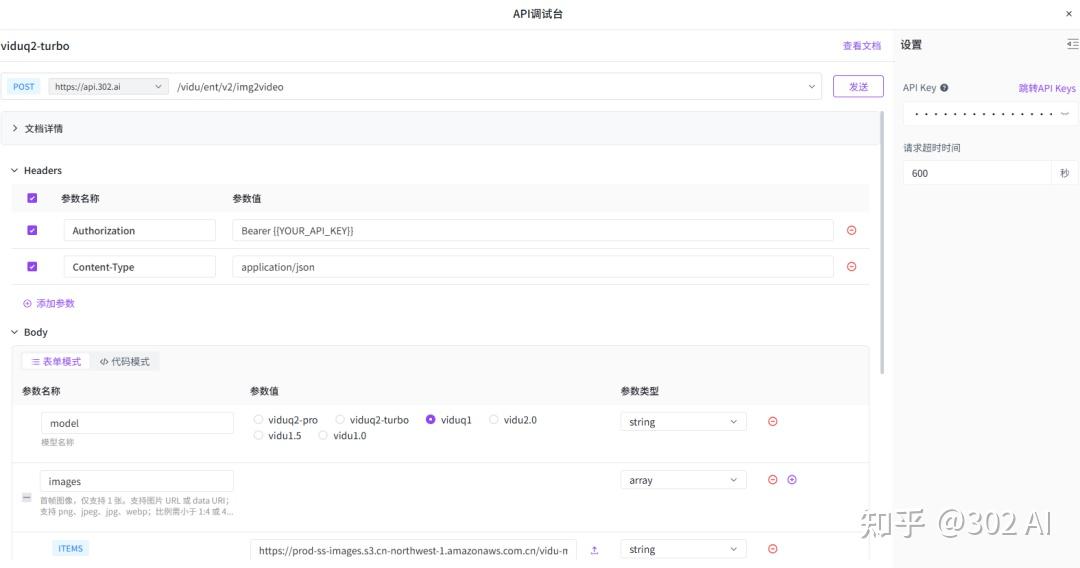Click the request timeout input field

click(977, 173)
